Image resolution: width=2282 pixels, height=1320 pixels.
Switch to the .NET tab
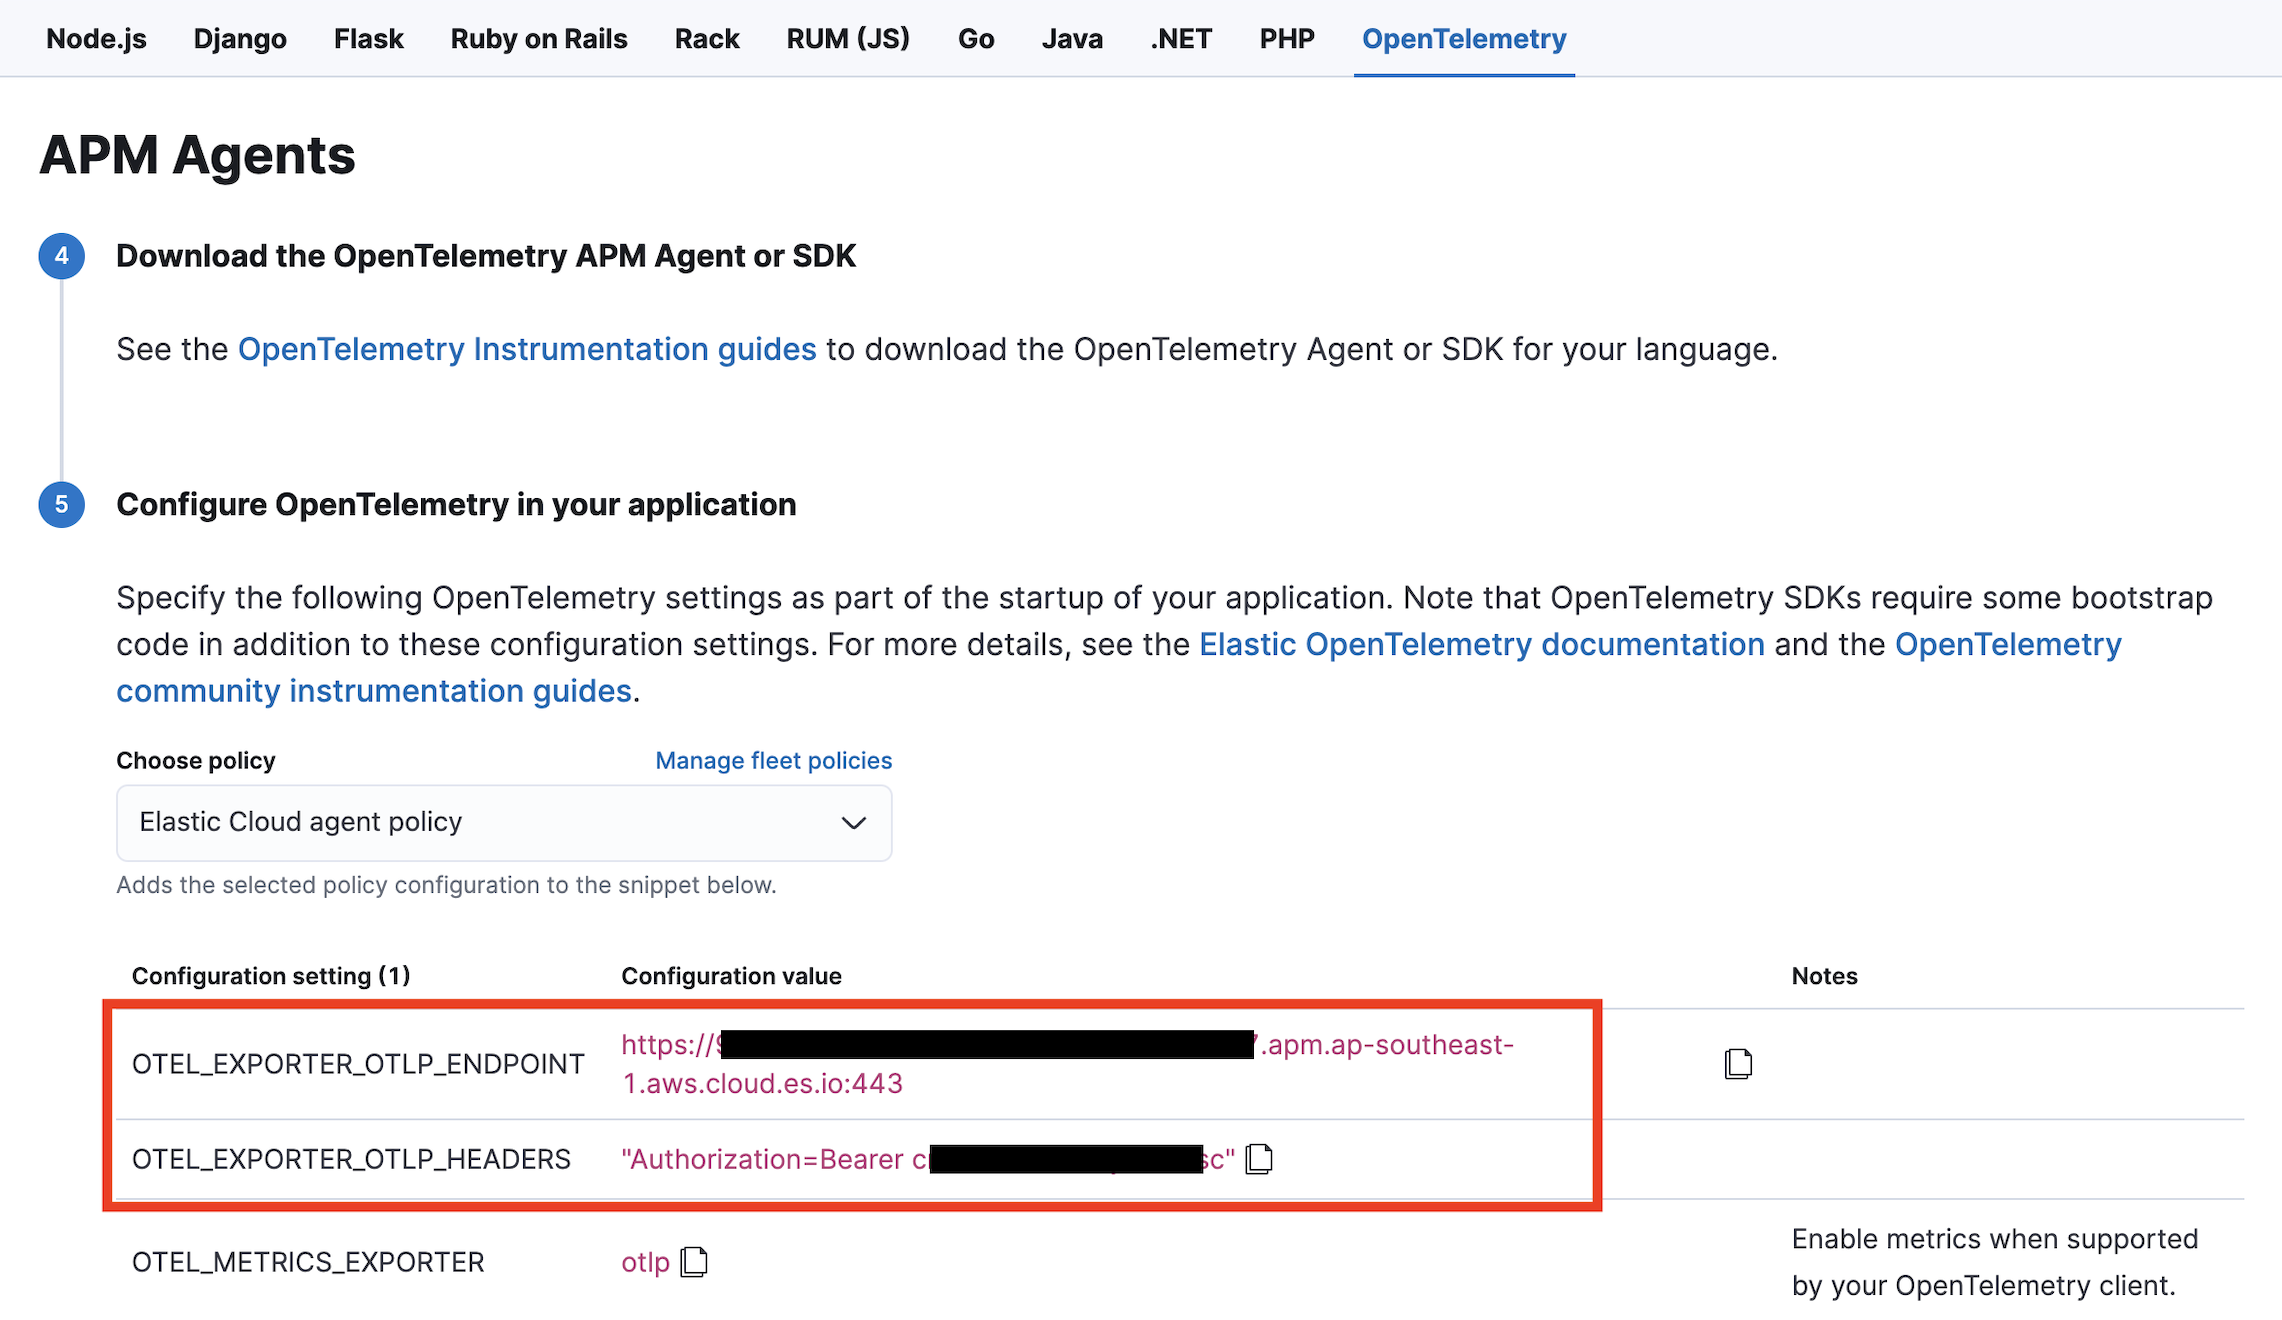(x=1180, y=38)
